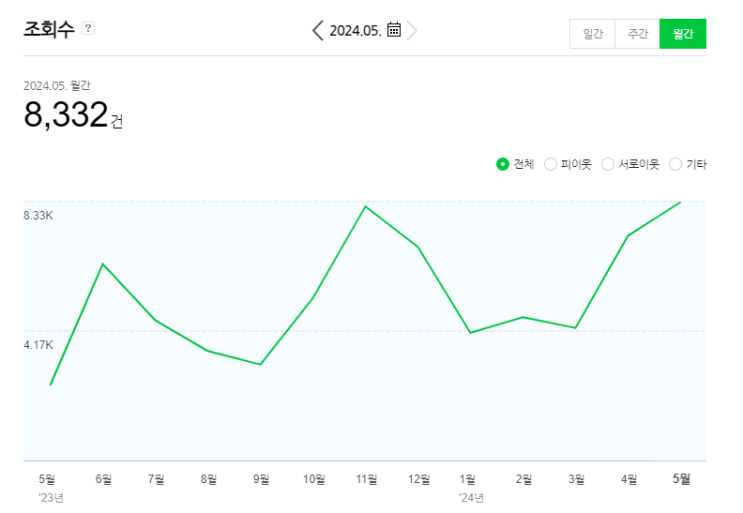The image size is (743, 513).
Task: Switch to the 일간 daily tab
Action: (592, 34)
